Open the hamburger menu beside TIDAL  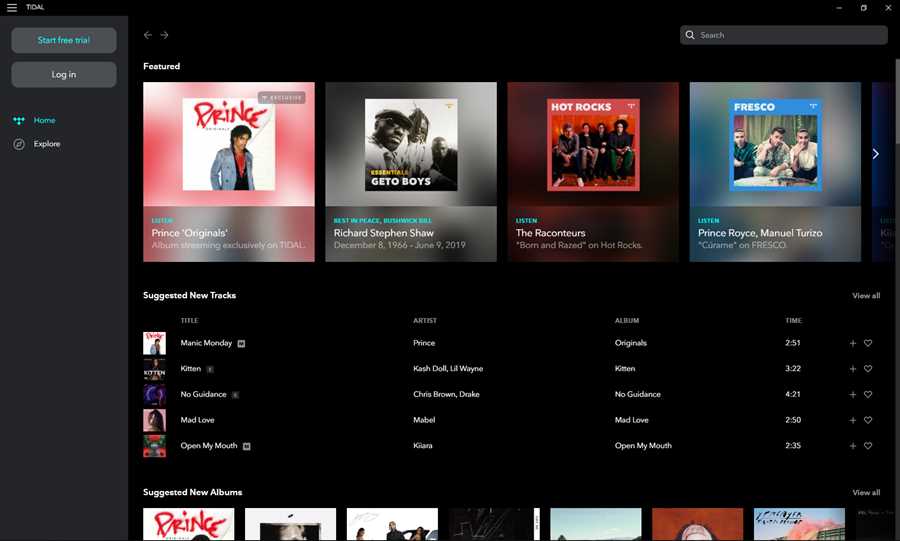[11, 7]
